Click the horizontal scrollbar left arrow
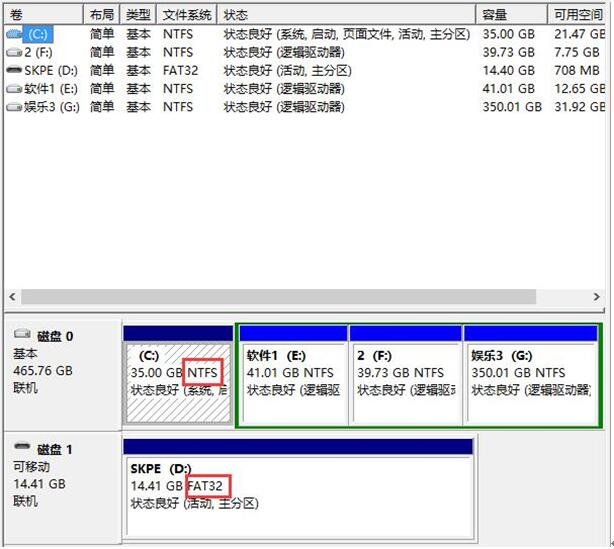This screenshot has width=614, height=549. tap(12, 298)
